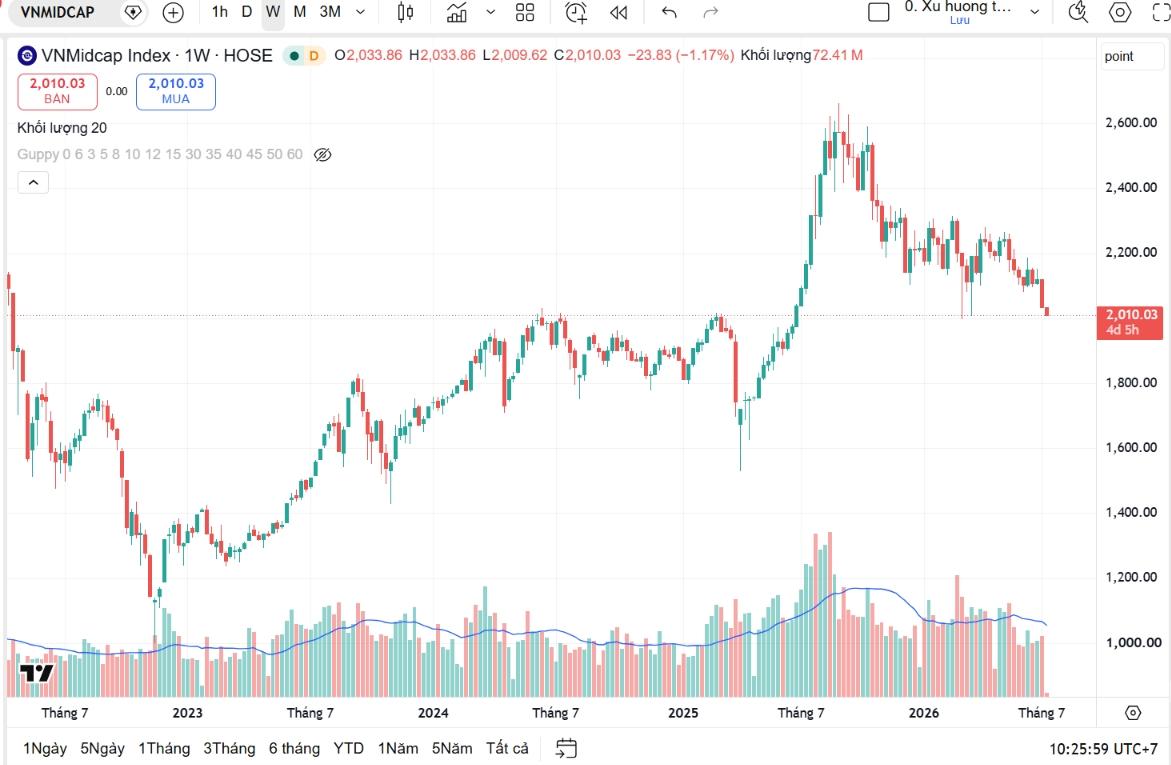Select the YTD date range
This screenshot has height=765, width=1171.
point(349,748)
